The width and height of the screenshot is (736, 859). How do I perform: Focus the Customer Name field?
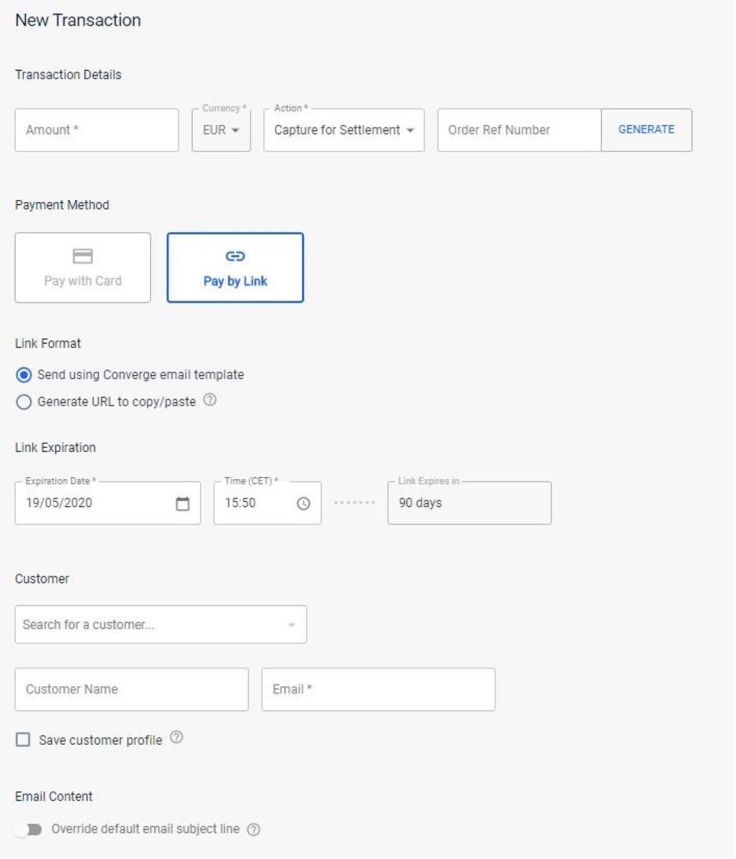coord(132,690)
